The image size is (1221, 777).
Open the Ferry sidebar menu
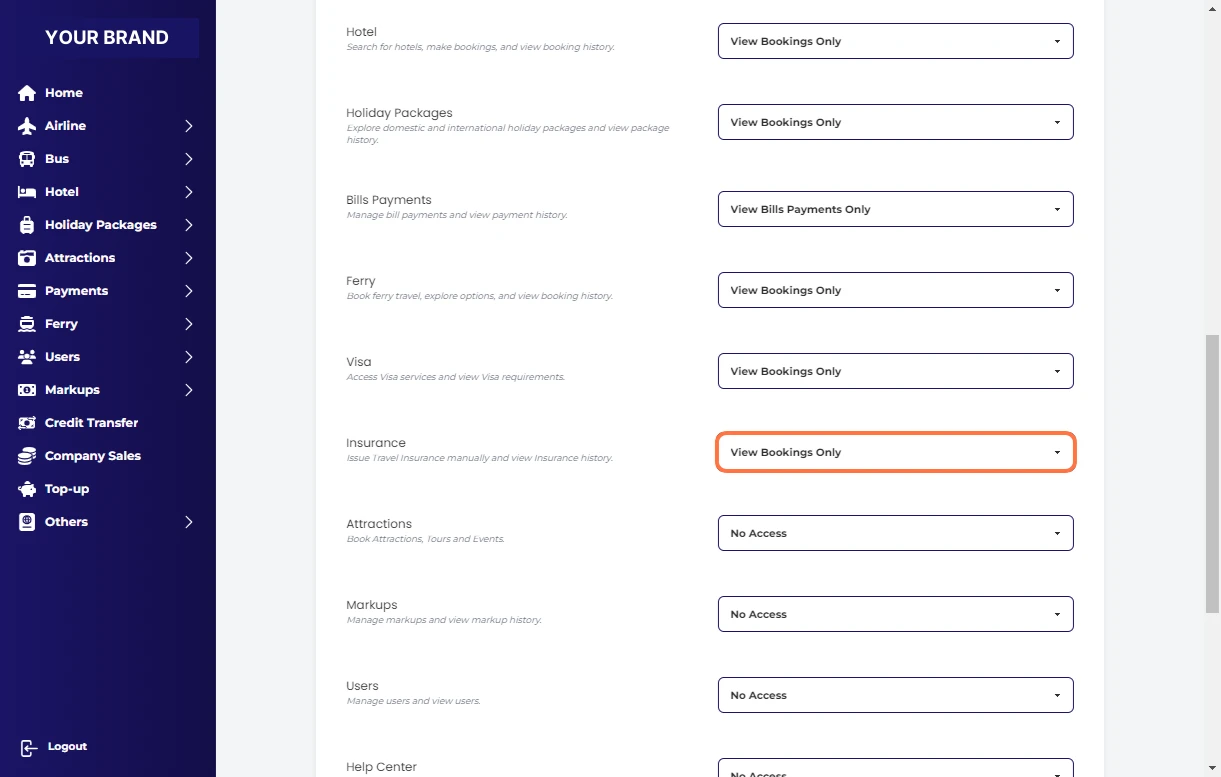(61, 324)
